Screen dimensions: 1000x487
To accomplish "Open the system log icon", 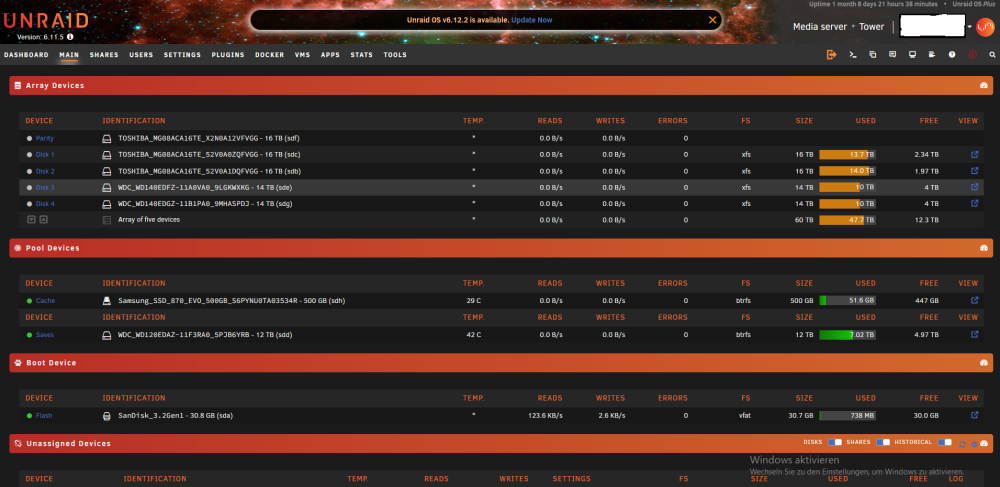I will 932,55.
